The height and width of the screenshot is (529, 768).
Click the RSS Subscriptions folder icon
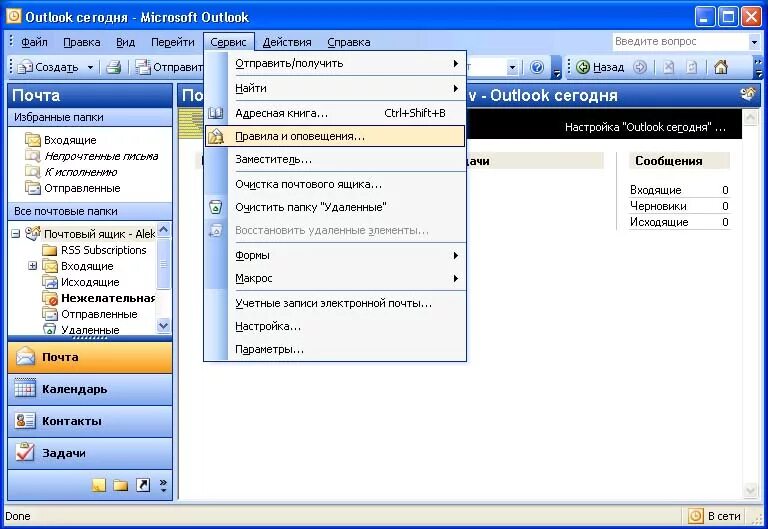(x=49, y=250)
